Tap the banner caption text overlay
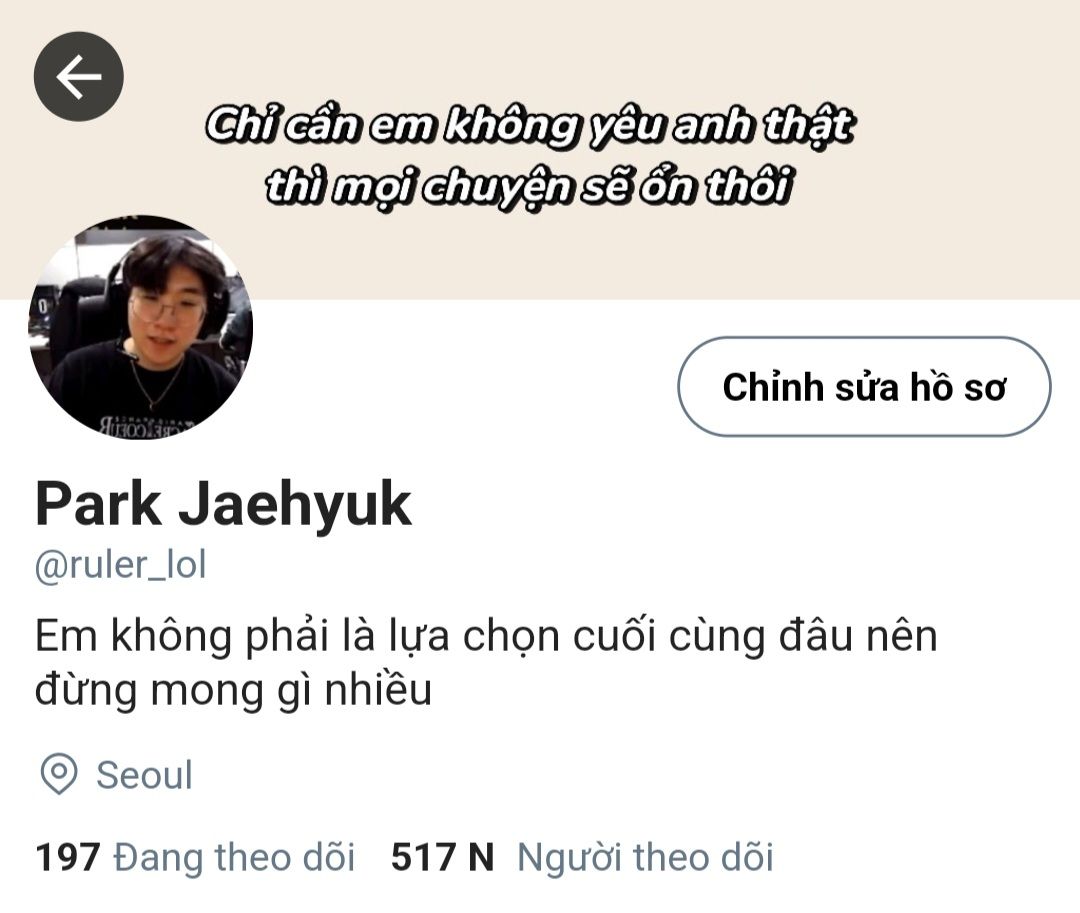 529,156
